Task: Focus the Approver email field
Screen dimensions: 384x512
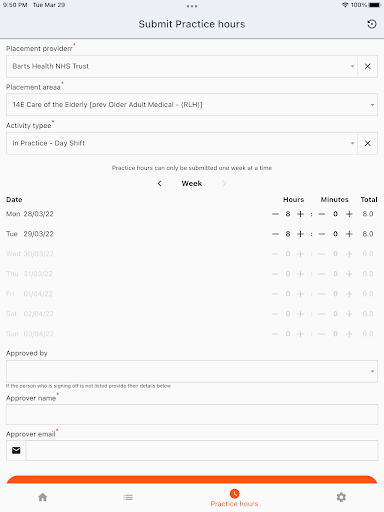Action: [x=202, y=450]
